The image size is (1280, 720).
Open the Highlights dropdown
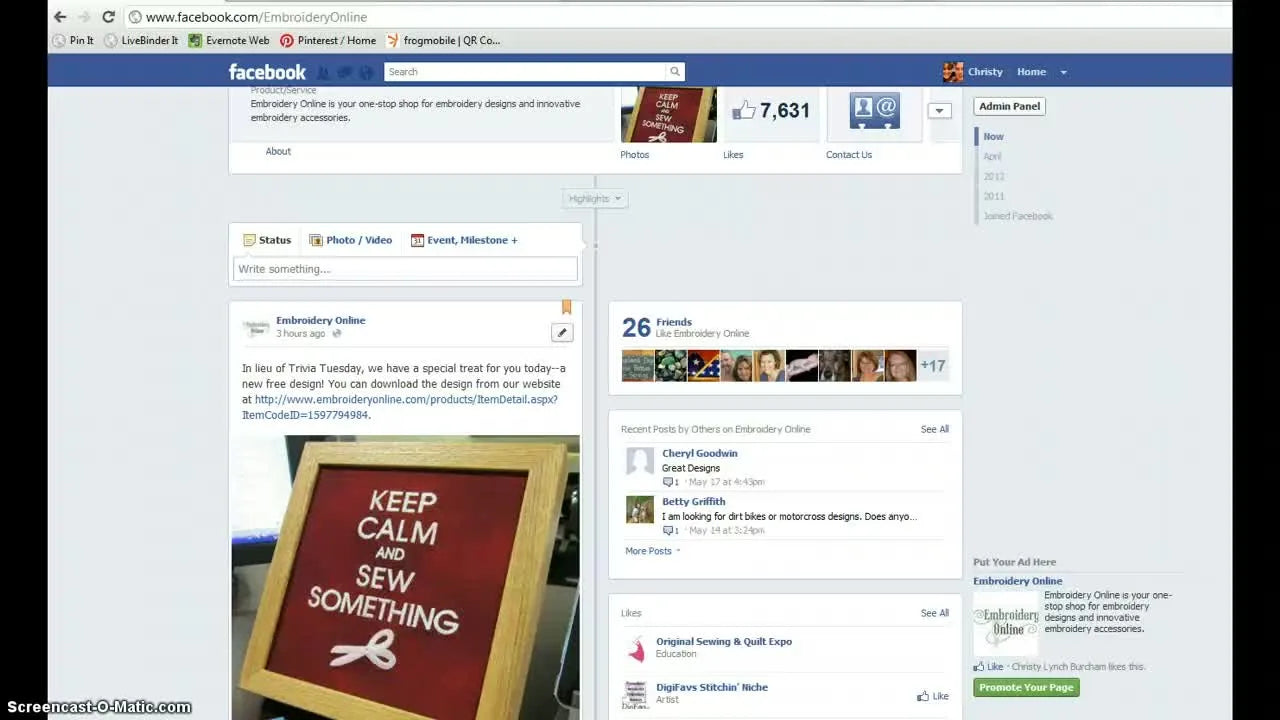(x=595, y=198)
